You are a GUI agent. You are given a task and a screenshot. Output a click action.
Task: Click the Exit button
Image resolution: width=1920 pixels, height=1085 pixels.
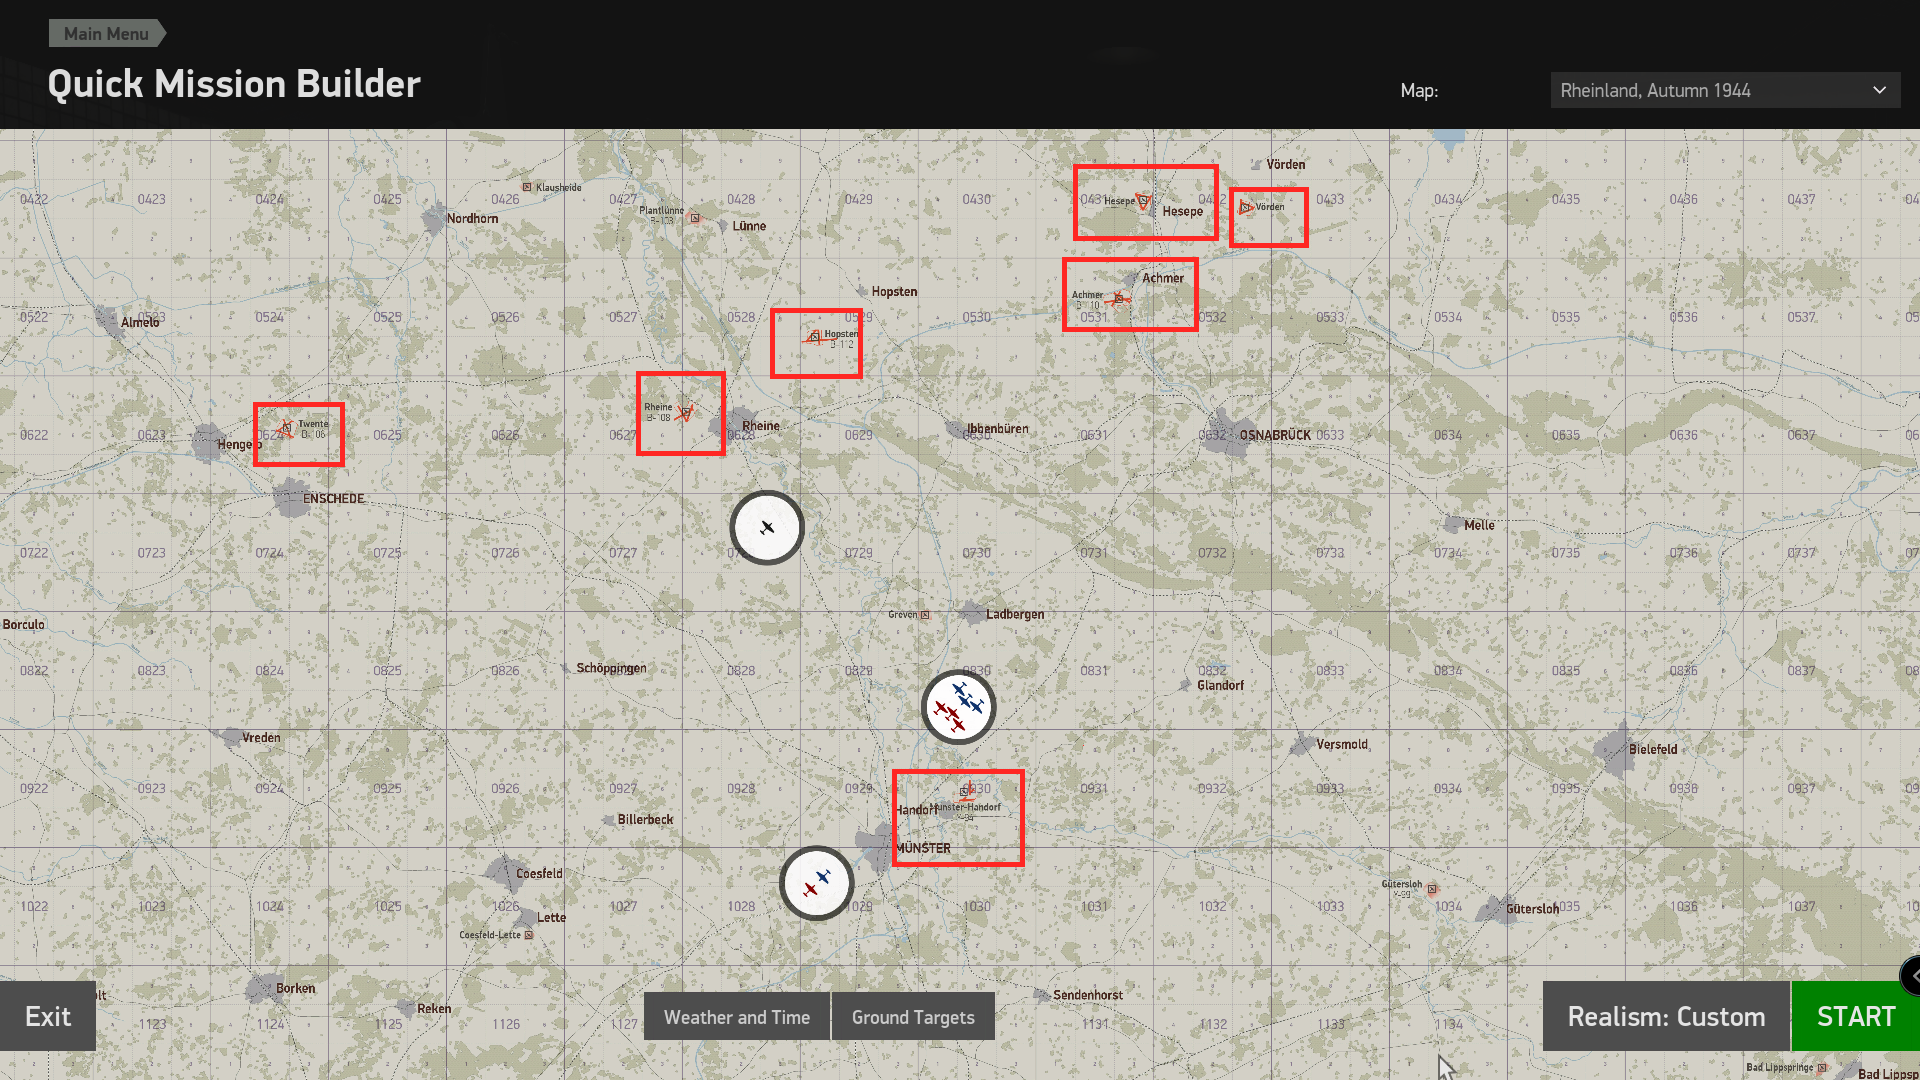[48, 1017]
